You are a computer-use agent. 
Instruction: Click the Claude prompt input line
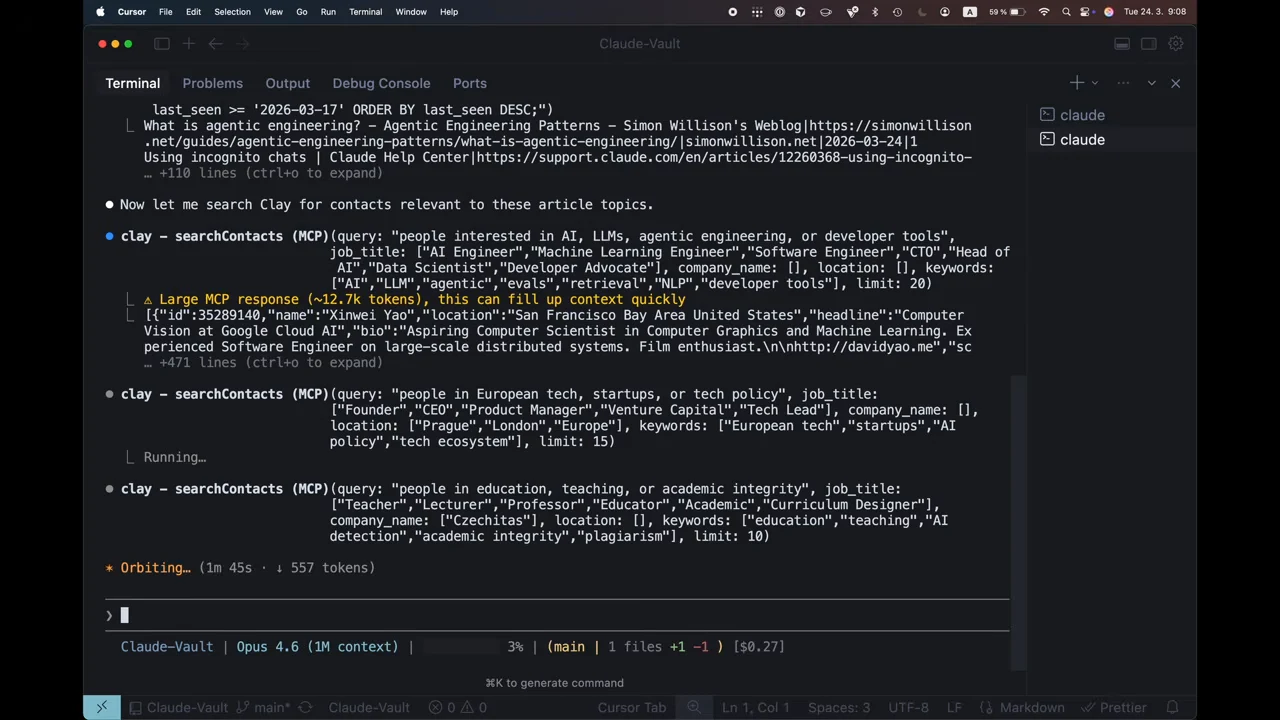pyautogui.click(x=557, y=615)
